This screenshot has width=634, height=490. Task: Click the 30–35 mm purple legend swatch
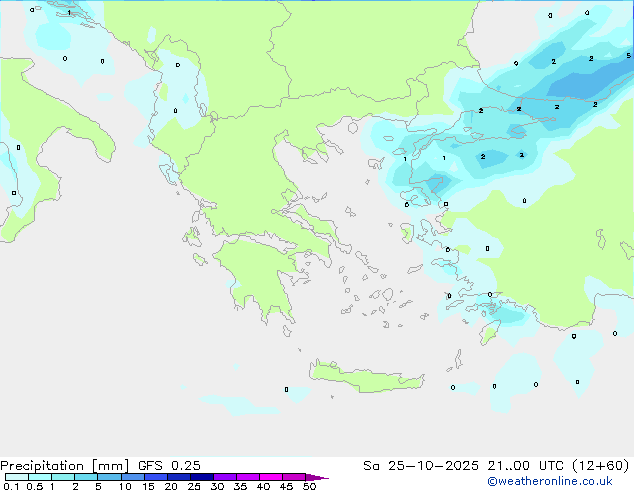pos(225,477)
